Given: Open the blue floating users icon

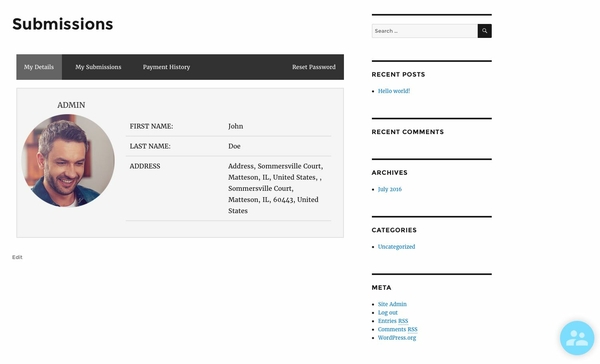Looking at the screenshot, I should tap(577, 338).
